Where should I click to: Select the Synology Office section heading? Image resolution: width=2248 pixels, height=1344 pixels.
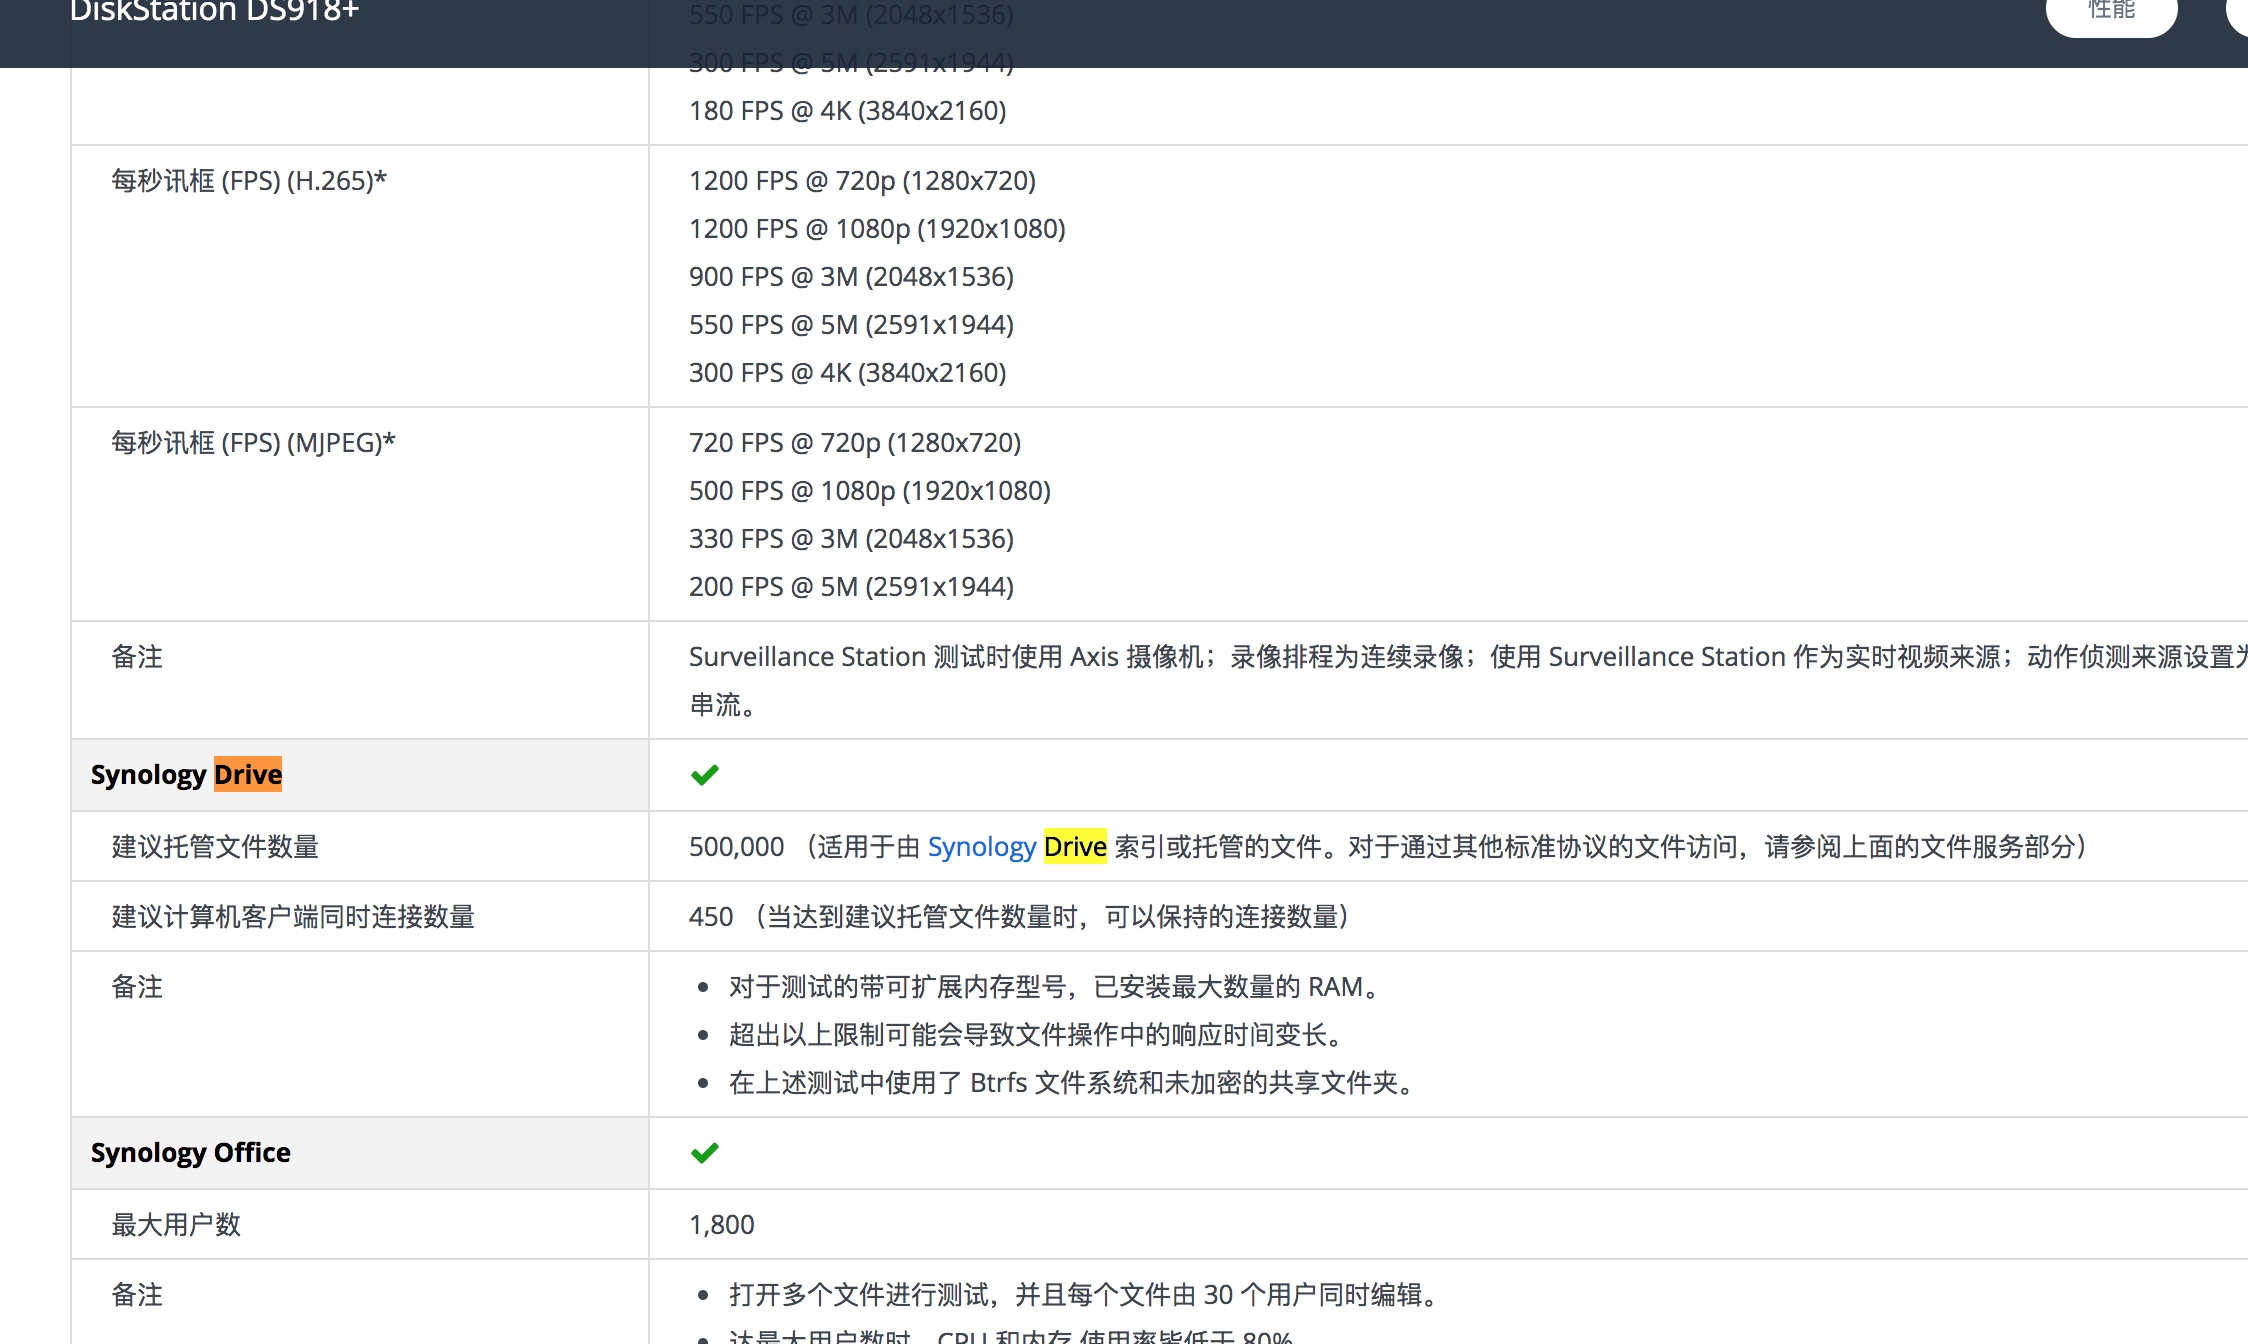coord(190,1153)
